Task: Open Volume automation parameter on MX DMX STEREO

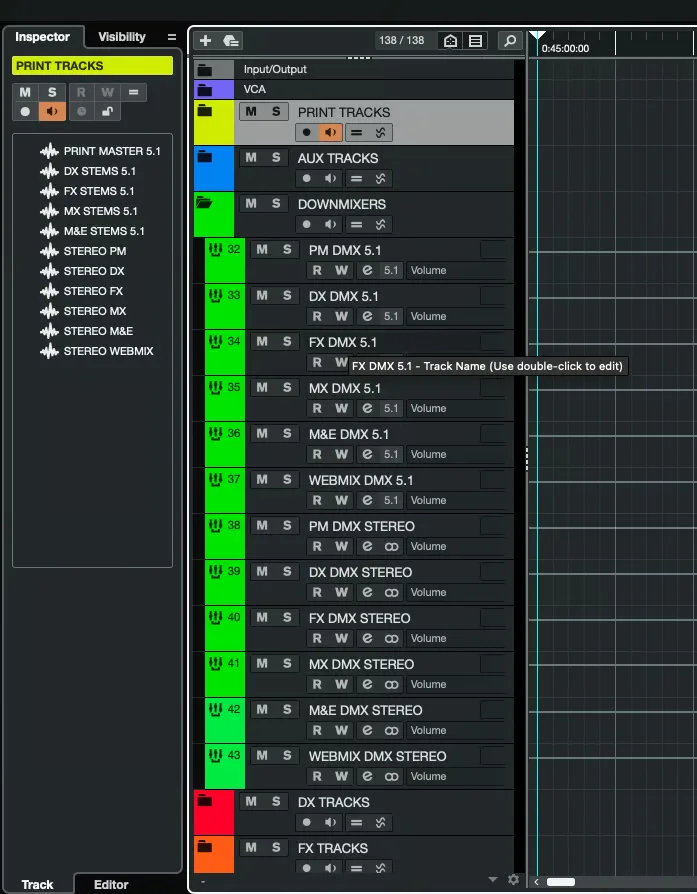Action: (455, 684)
